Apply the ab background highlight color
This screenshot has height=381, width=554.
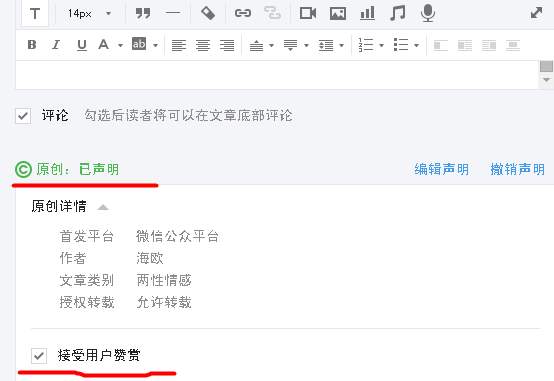click(139, 44)
